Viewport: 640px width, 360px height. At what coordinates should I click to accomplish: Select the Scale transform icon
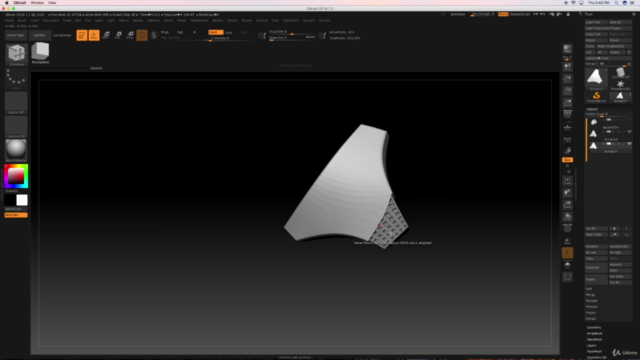coord(118,35)
